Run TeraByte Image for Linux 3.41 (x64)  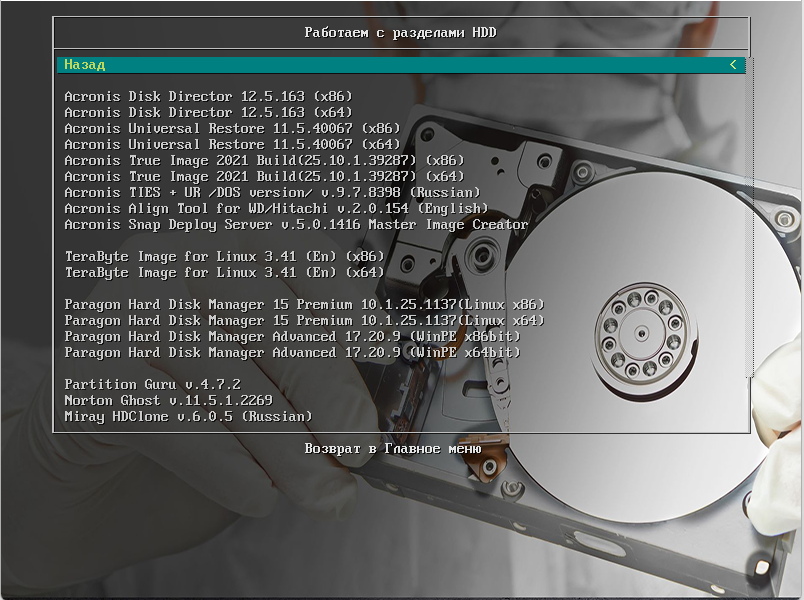pos(224,273)
